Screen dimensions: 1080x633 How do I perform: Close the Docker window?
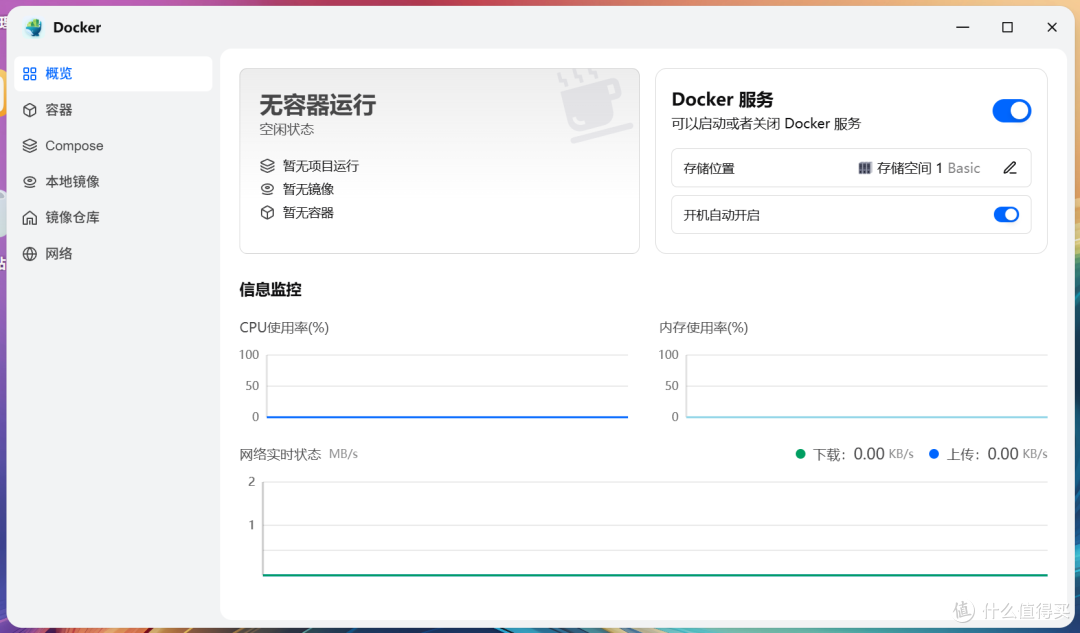tap(1052, 28)
